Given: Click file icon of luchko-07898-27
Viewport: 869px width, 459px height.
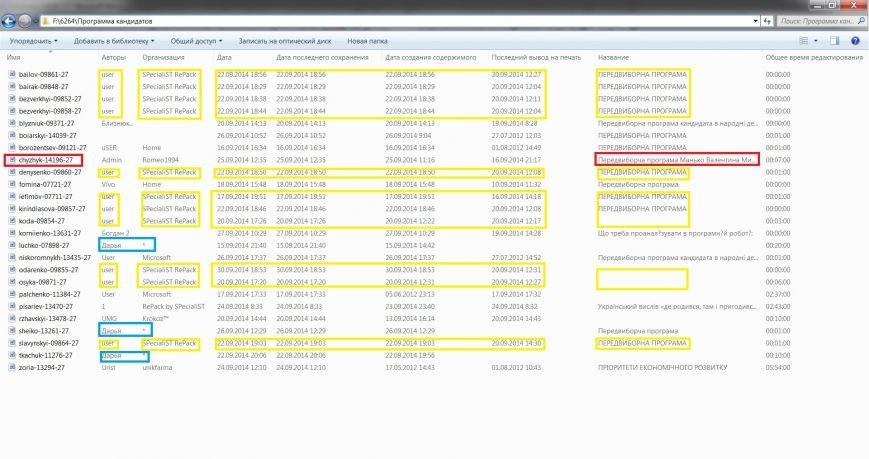Looking at the screenshot, I should 12,245.
